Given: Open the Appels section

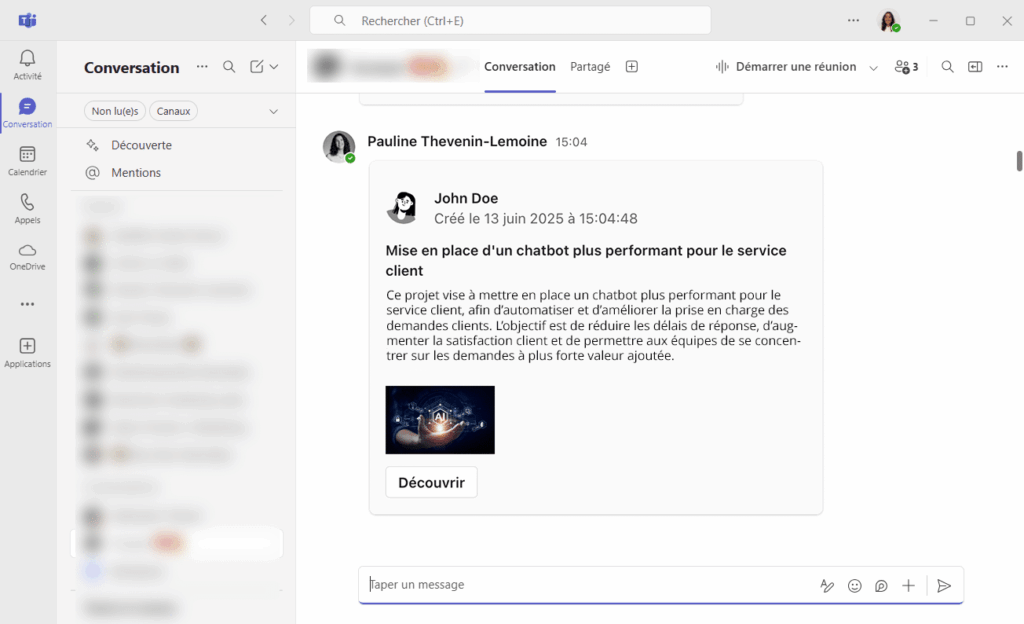Looking at the screenshot, I should pos(27,209).
